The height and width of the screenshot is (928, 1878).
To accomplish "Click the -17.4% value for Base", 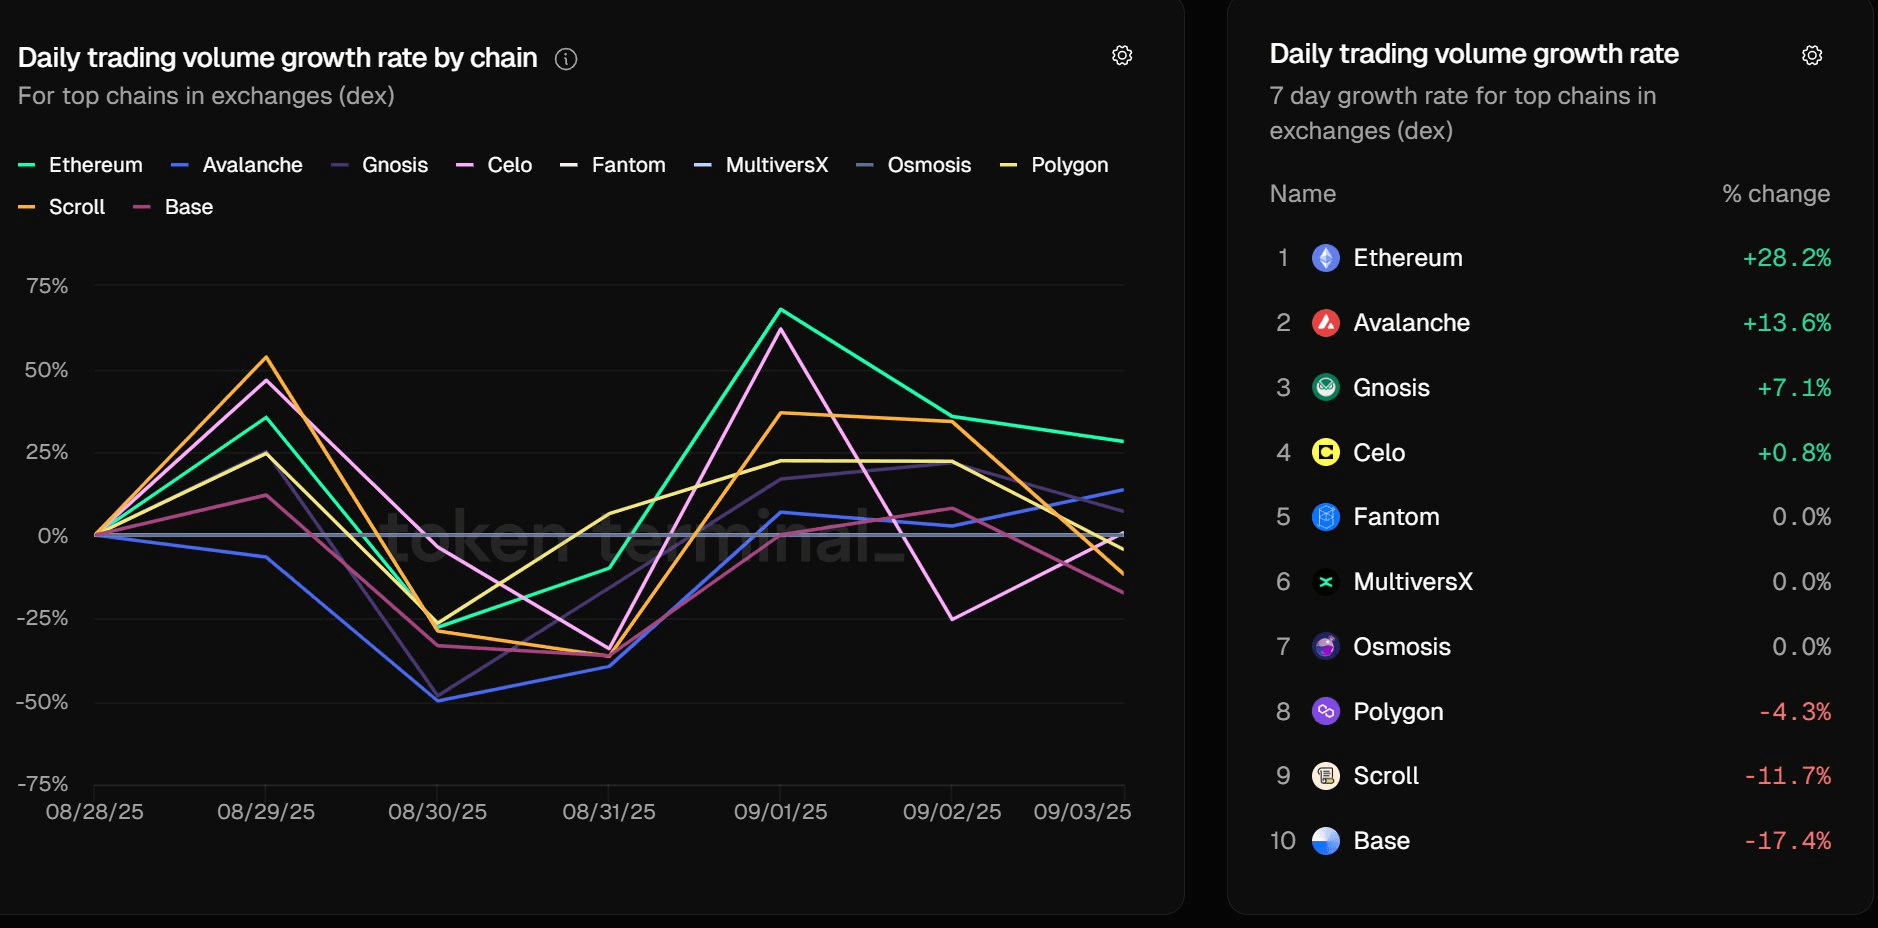I will click(1787, 841).
